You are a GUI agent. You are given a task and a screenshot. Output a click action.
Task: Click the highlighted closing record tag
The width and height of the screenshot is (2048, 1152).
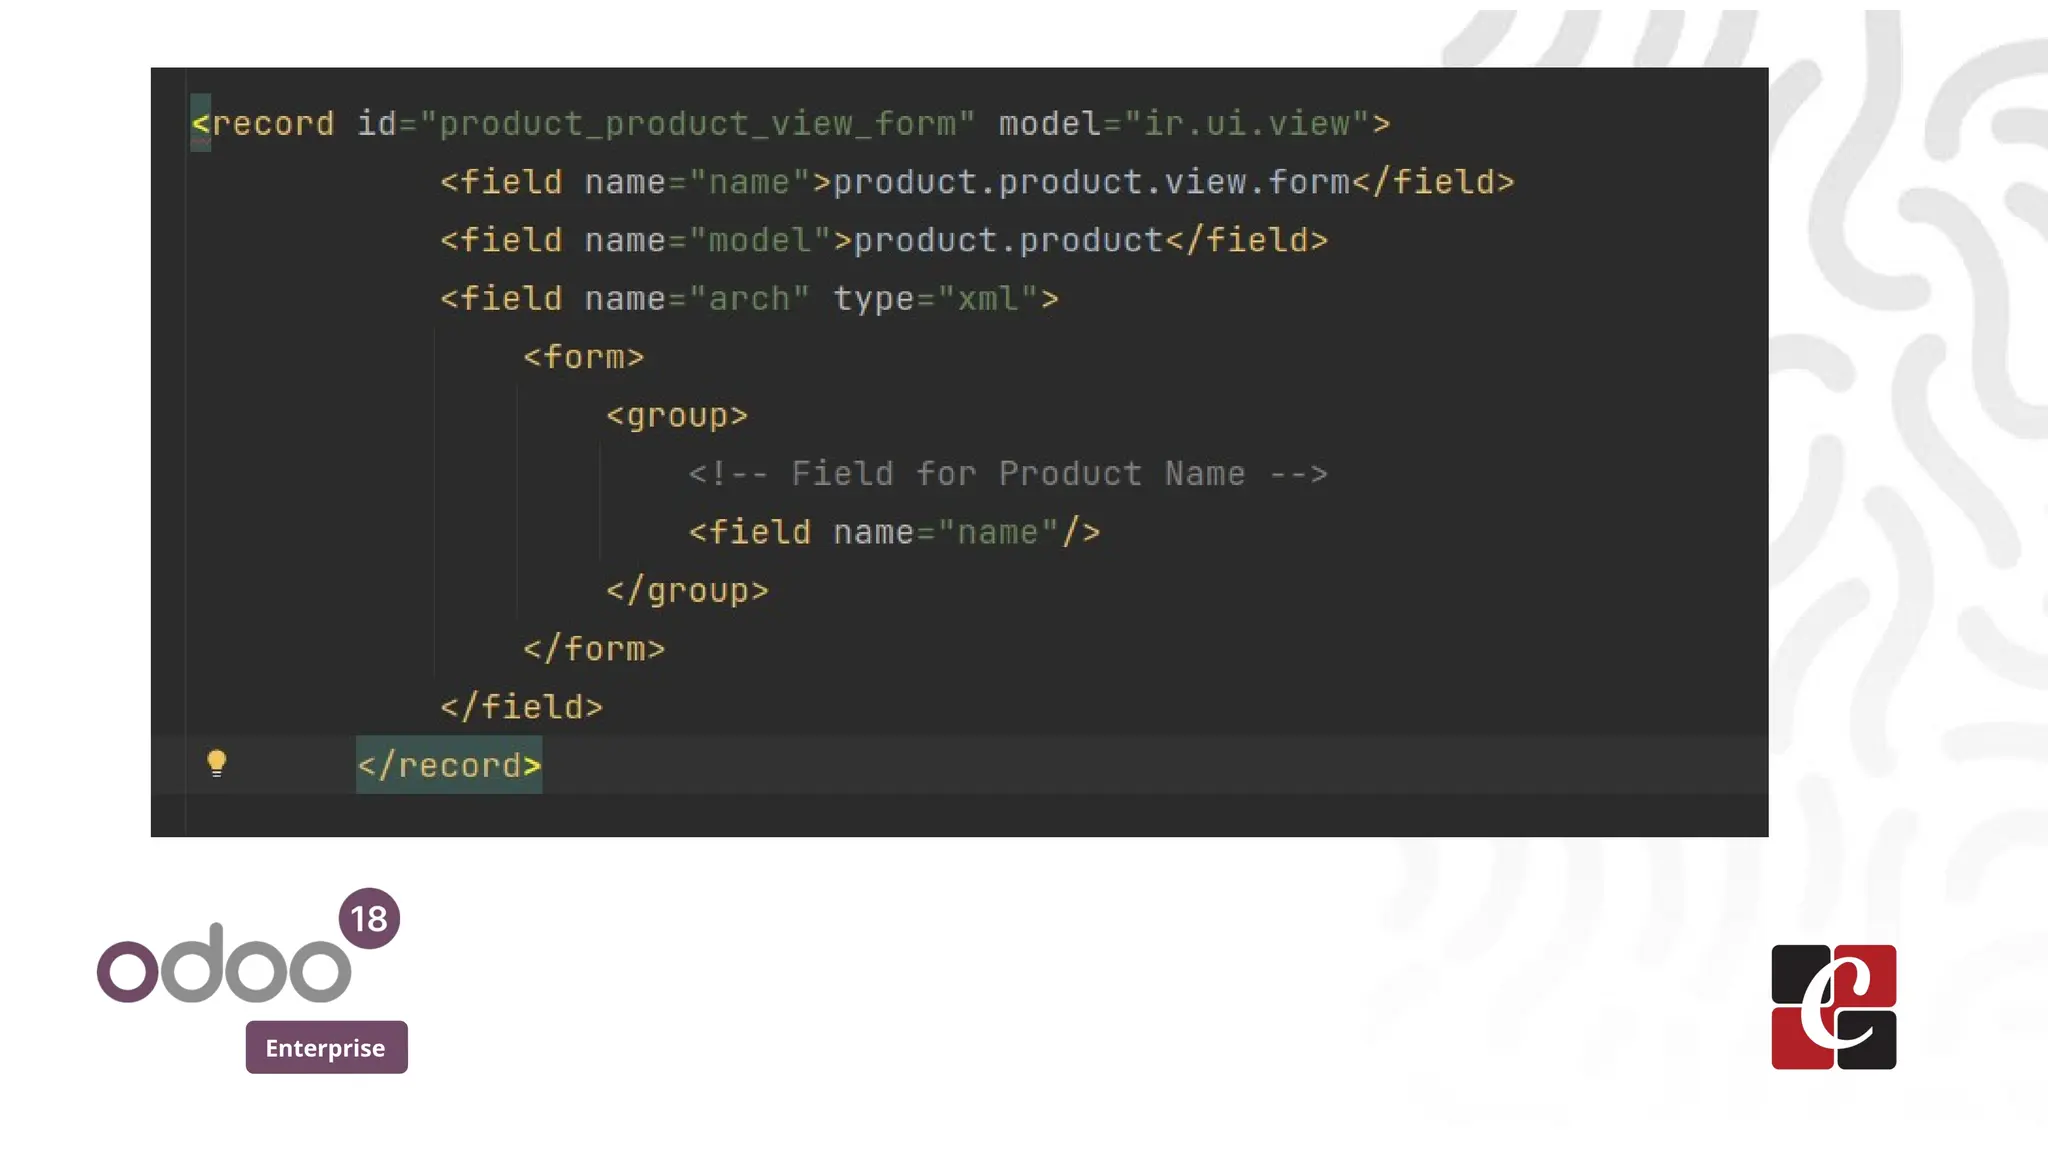[449, 766]
